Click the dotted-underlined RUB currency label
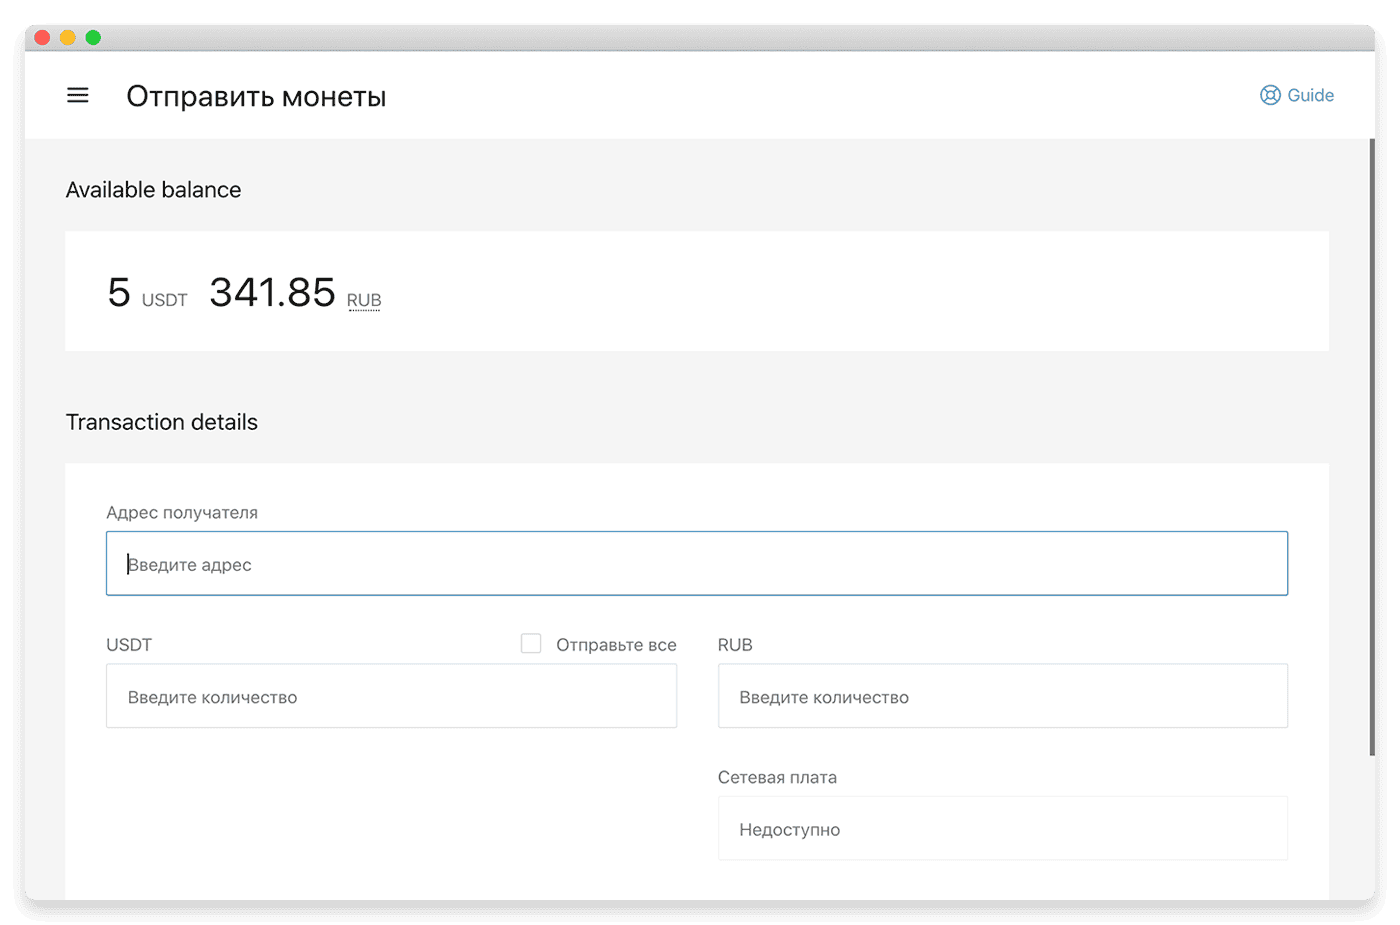Image resolution: width=1400 pixels, height=925 pixels. click(364, 300)
